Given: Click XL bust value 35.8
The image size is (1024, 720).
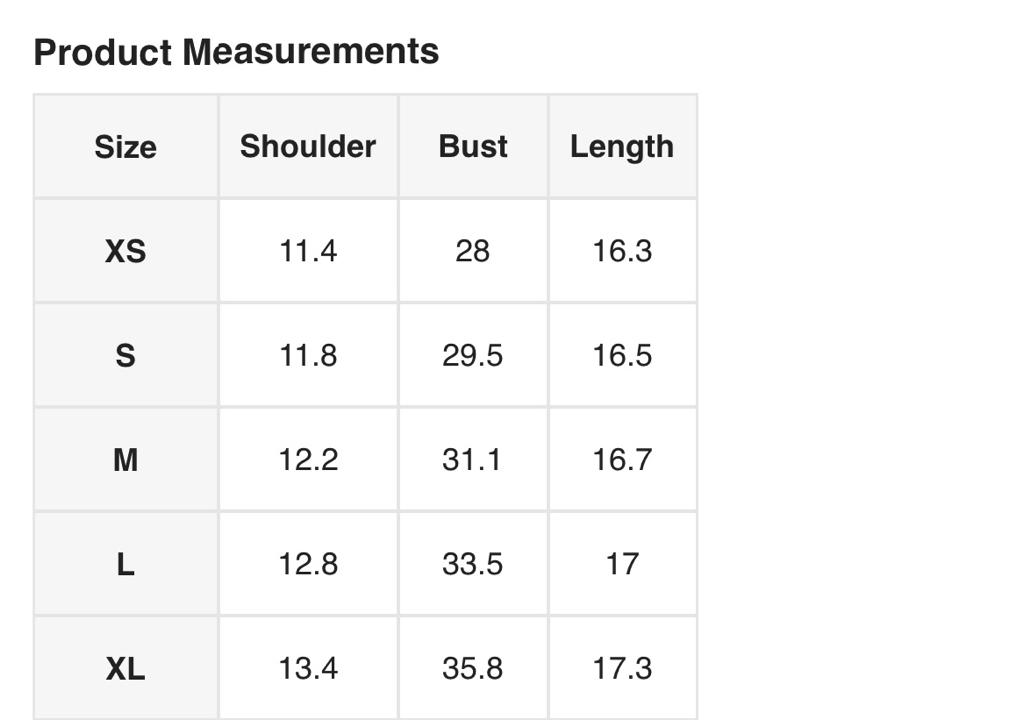Looking at the screenshot, I should tap(473, 668).
